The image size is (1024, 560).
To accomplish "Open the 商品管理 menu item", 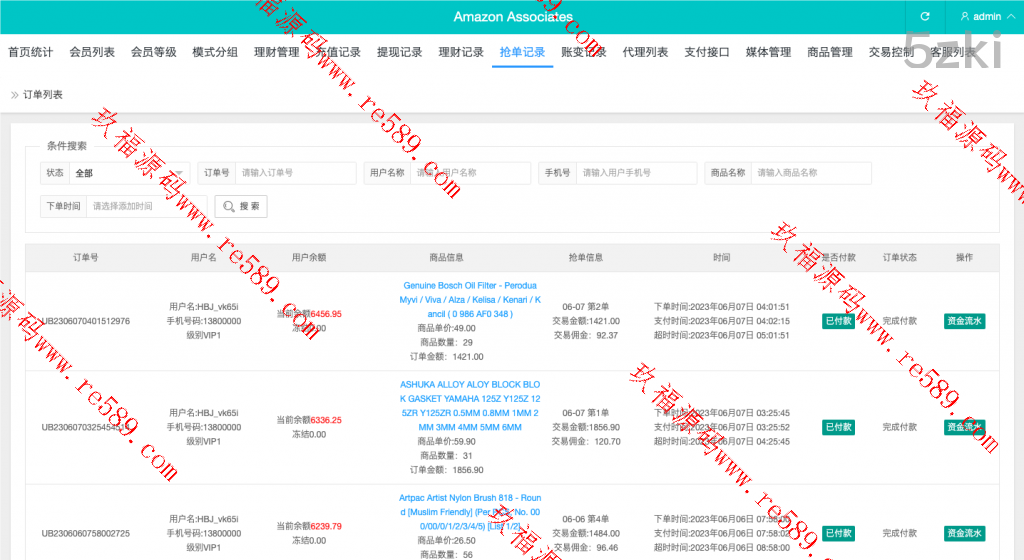I will coord(830,52).
